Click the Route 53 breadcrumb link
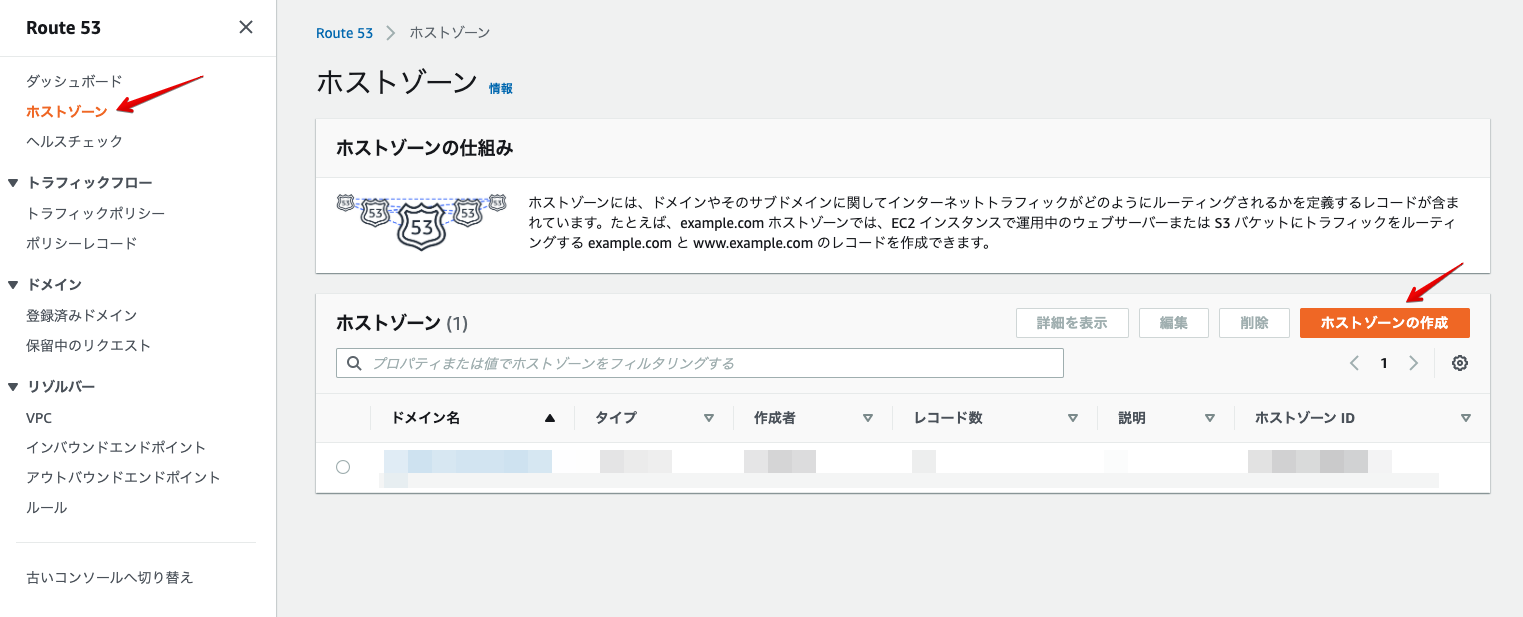Viewport: 1523px width, 617px height. (344, 32)
